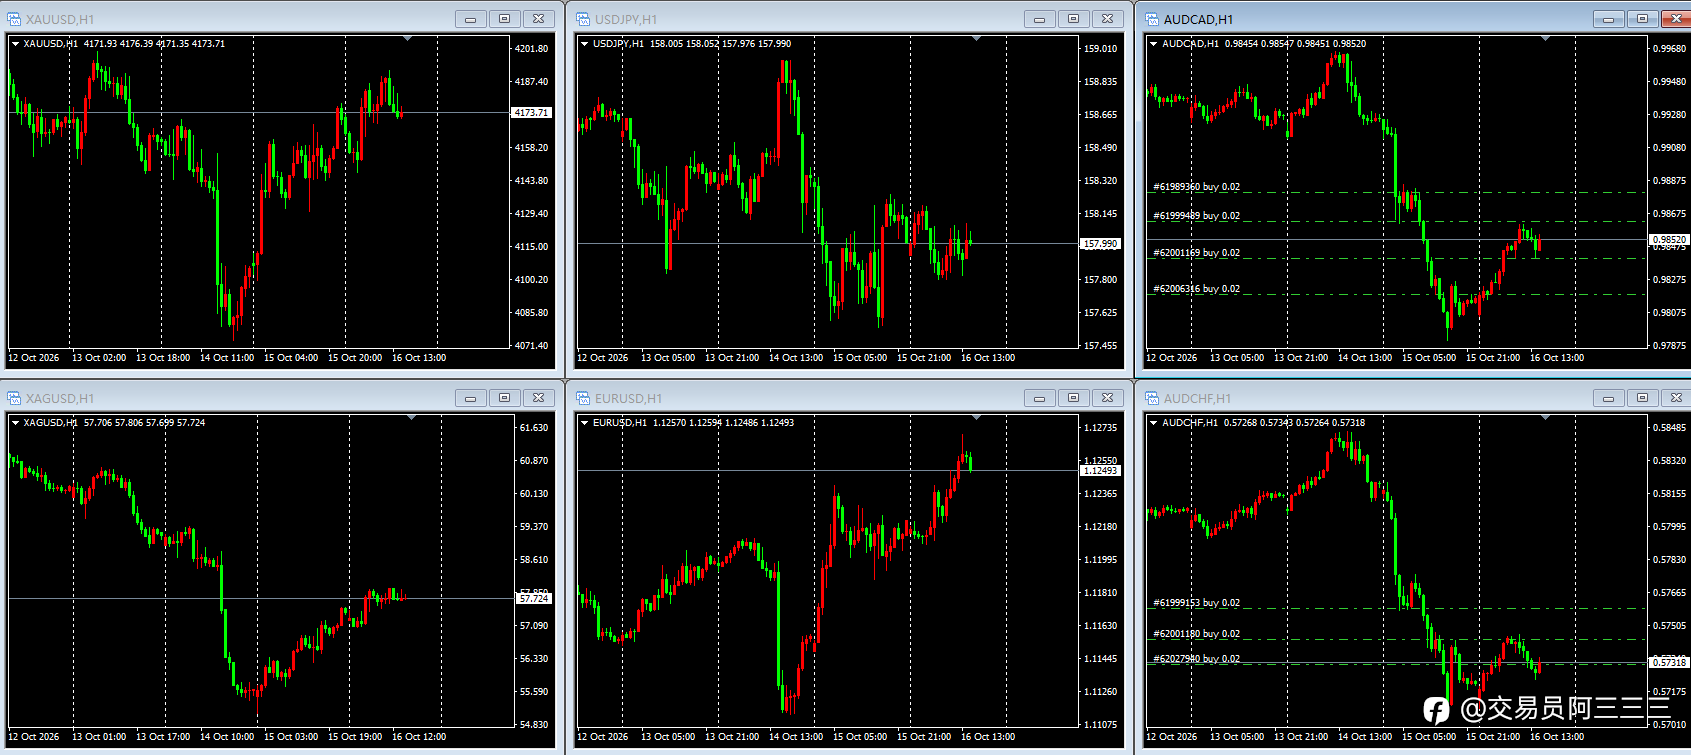
Task: Click the EURUSD,H1 chart window icon
Action: point(583,398)
